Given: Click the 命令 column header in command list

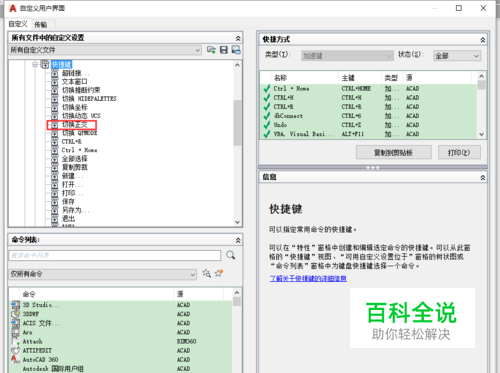Looking at the screenshot, I should coord(97,294).
